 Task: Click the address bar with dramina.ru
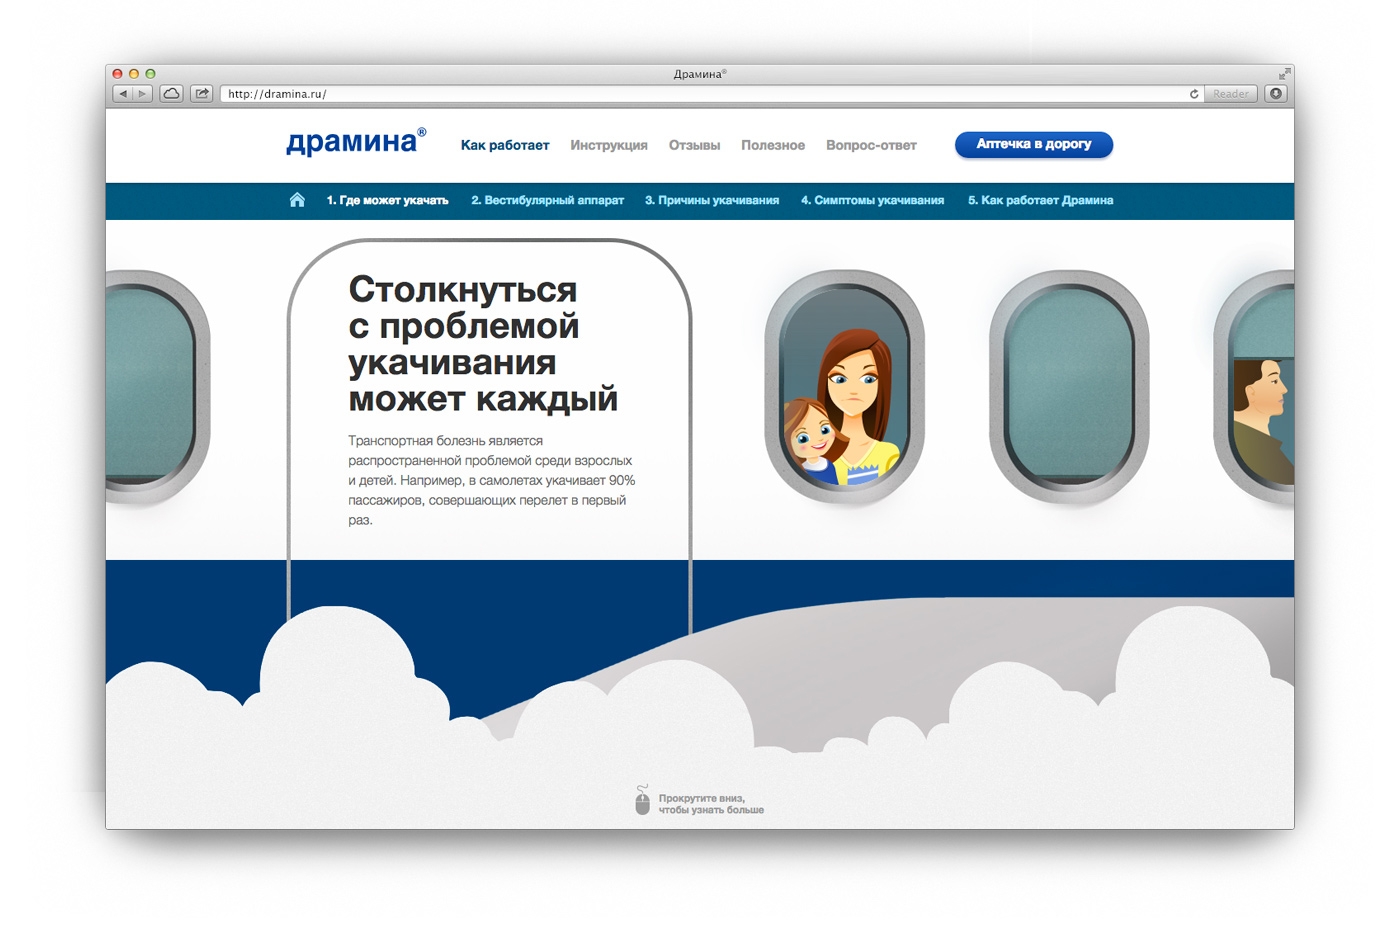click(712, 94)
